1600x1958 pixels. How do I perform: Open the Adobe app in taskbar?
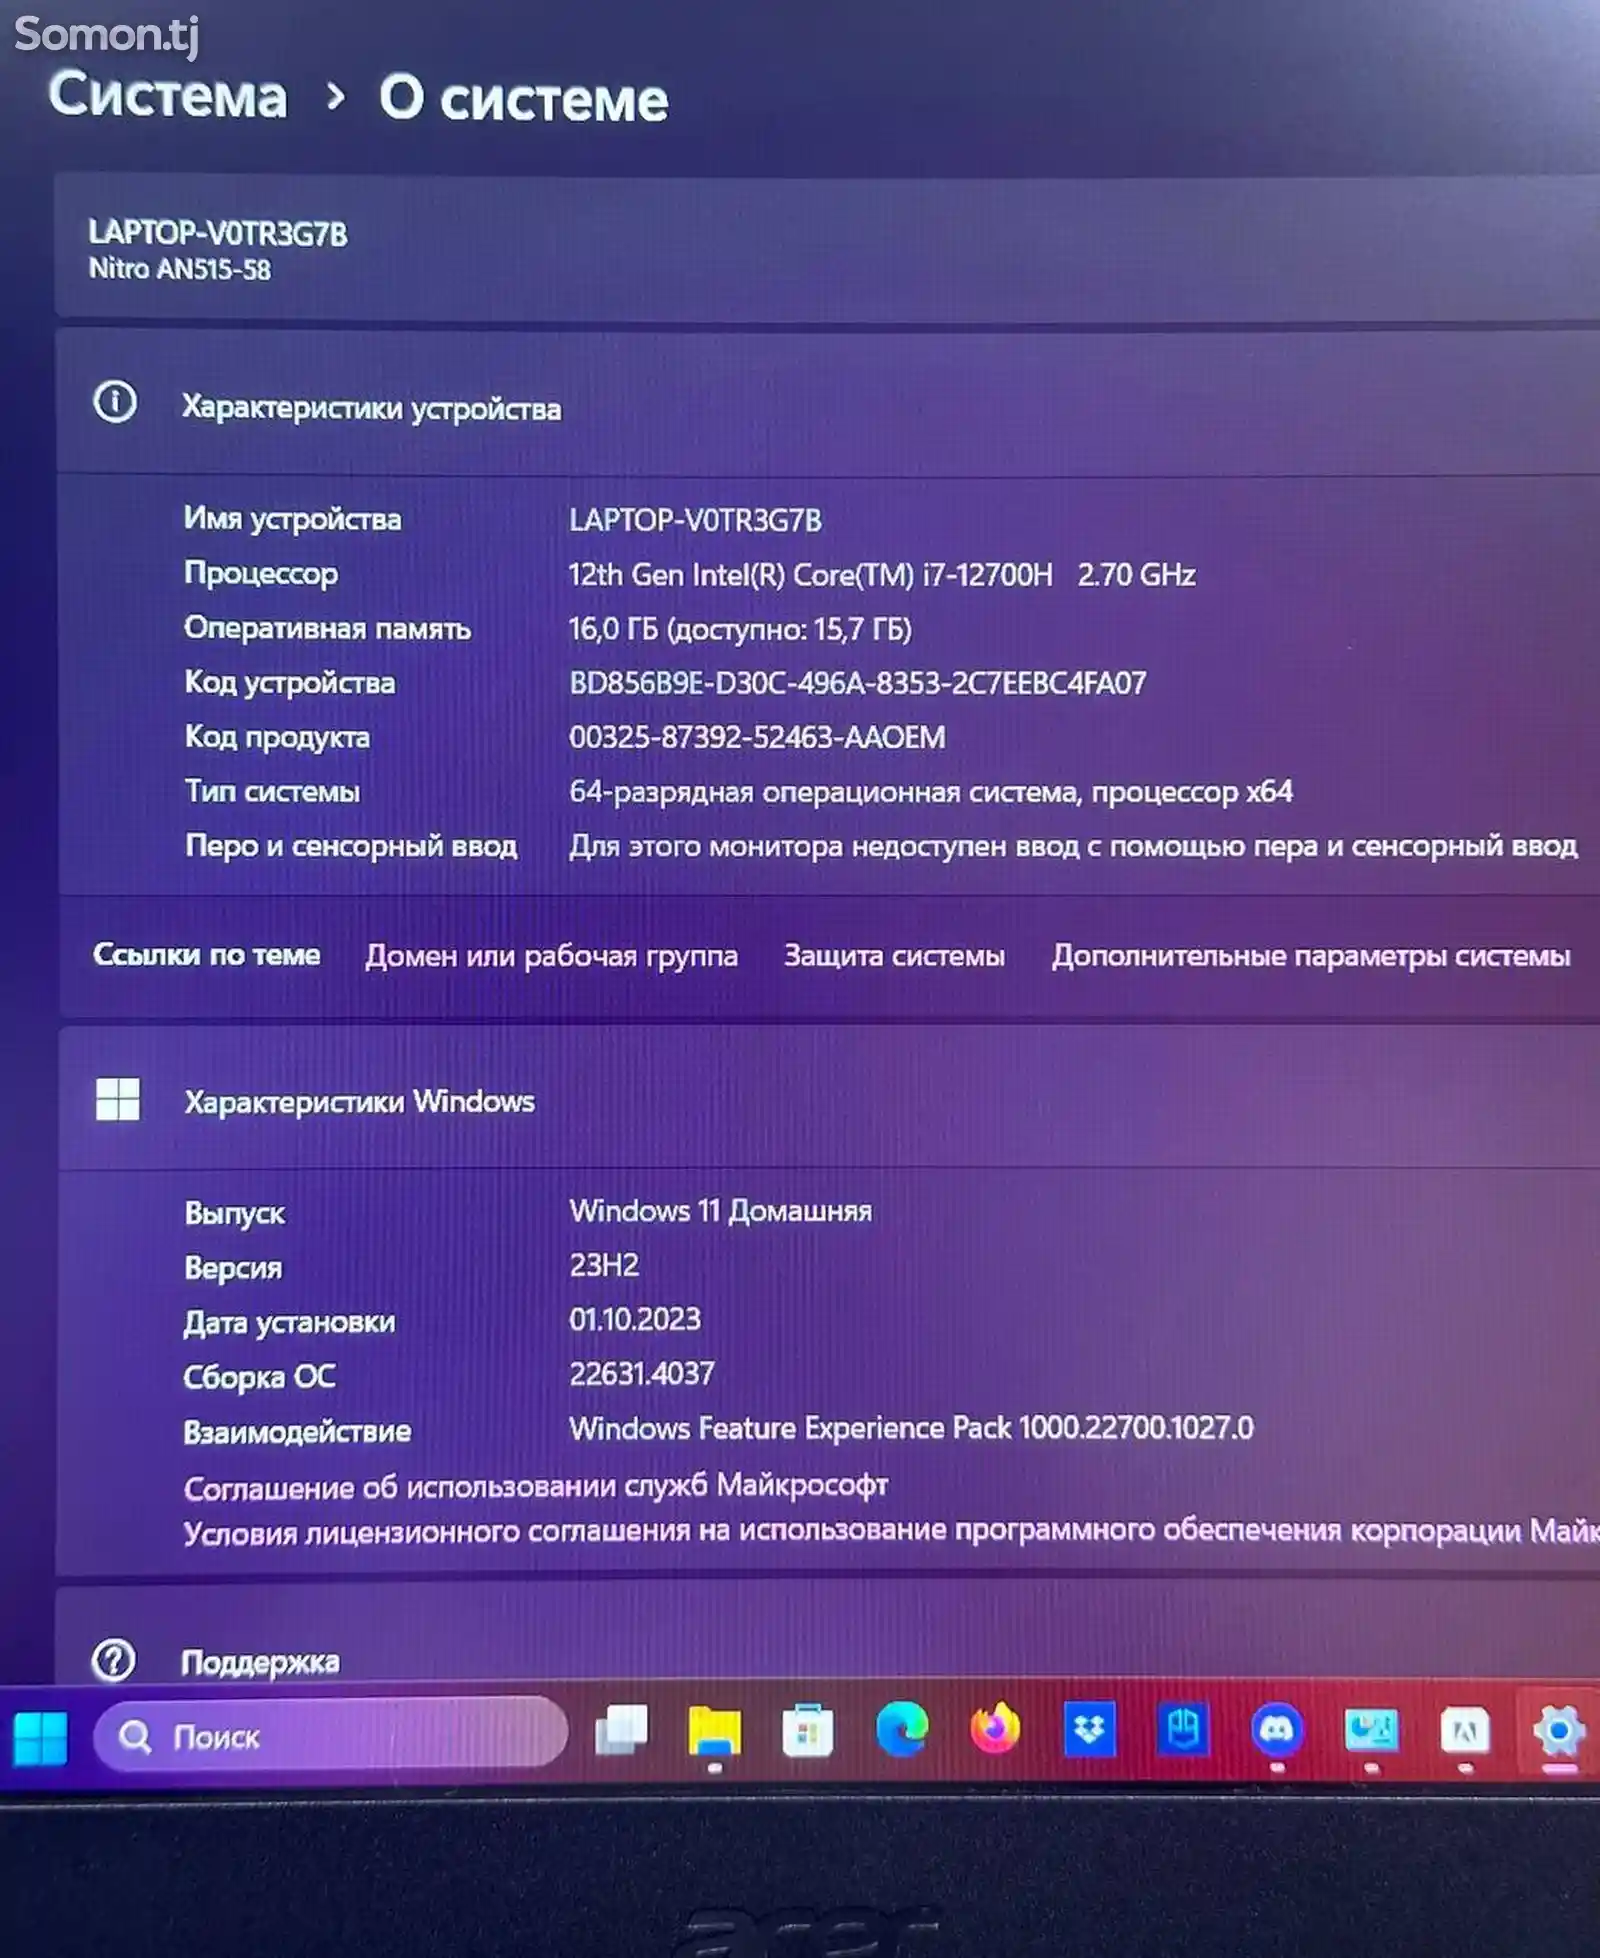click(x=1465, y=1731)
